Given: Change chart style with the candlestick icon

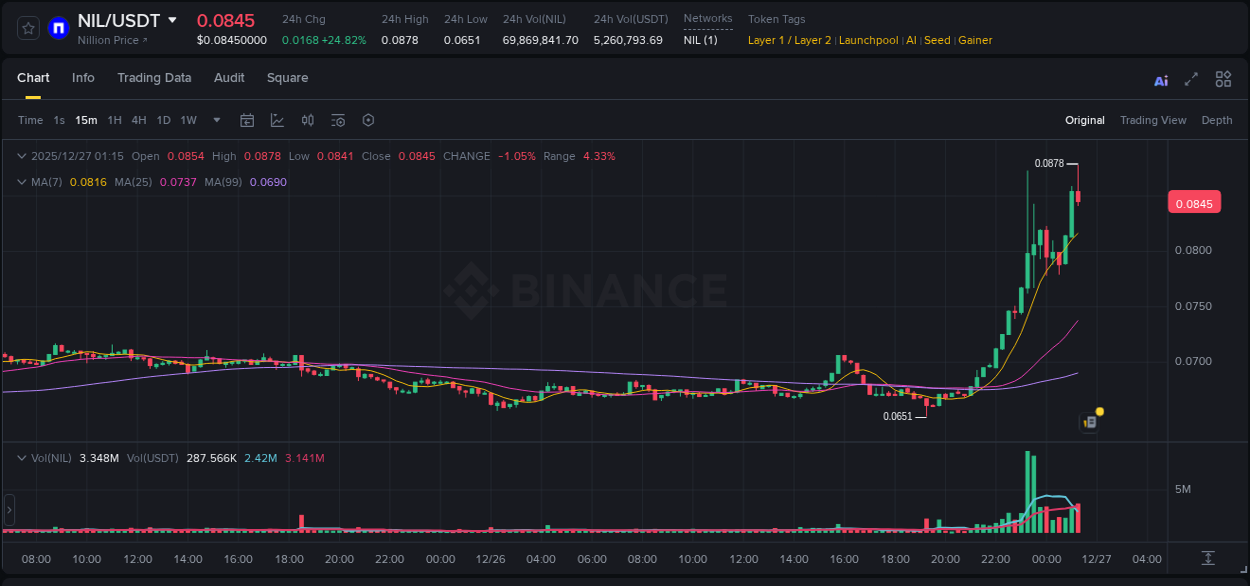Looking at the screenshot, I should 308,120.
